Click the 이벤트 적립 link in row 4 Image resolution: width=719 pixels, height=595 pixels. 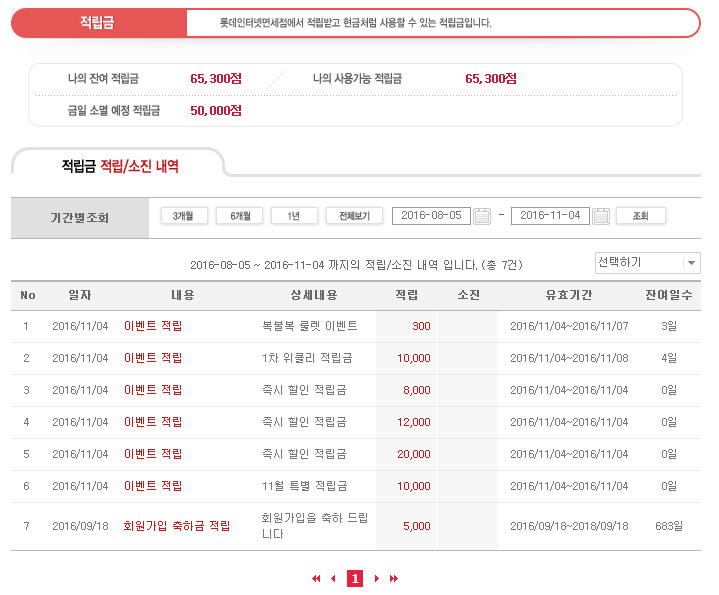(x=153, y=422)
